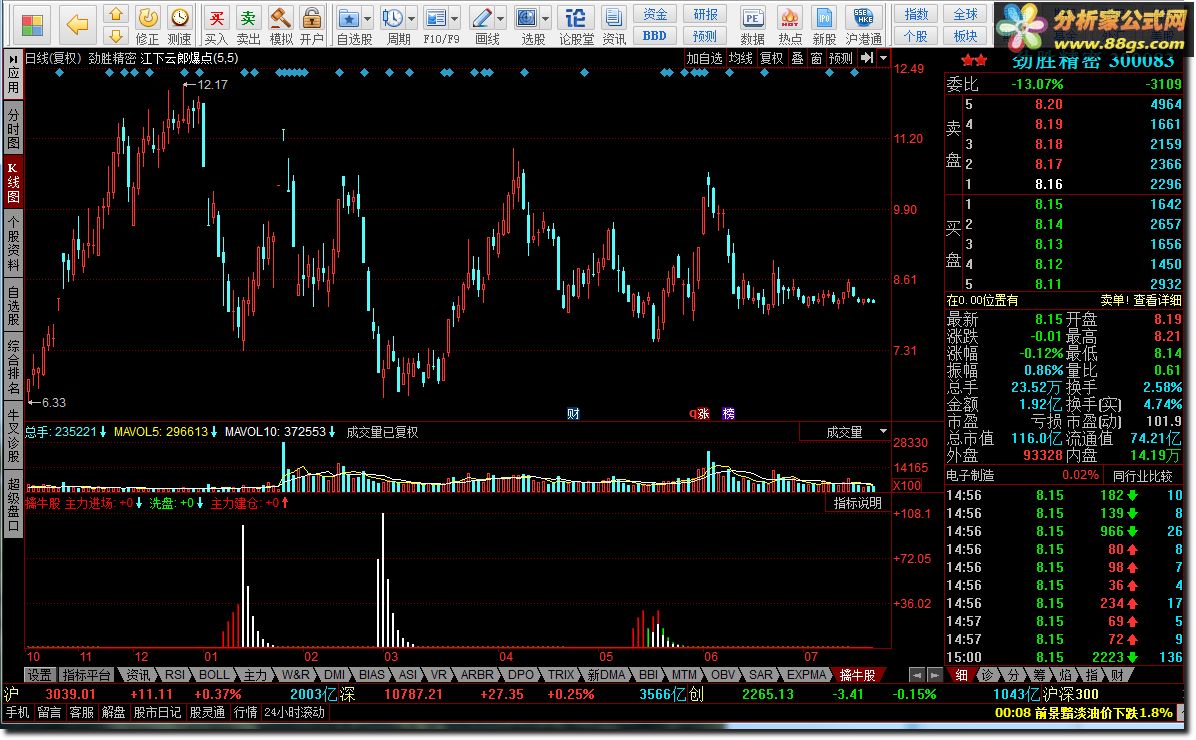Toggle 均线 moving average display
Viewport: 1196px width, 740px height.
740,58
